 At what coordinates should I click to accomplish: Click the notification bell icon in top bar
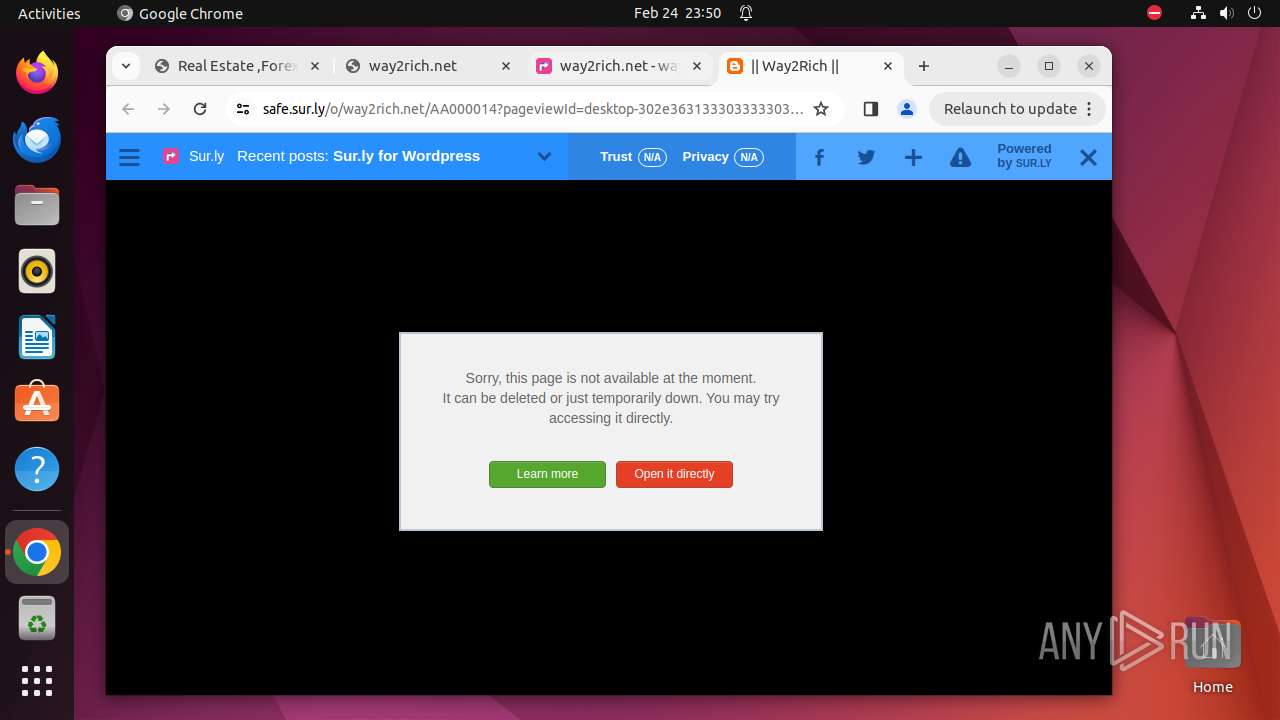tap(746, 13)
